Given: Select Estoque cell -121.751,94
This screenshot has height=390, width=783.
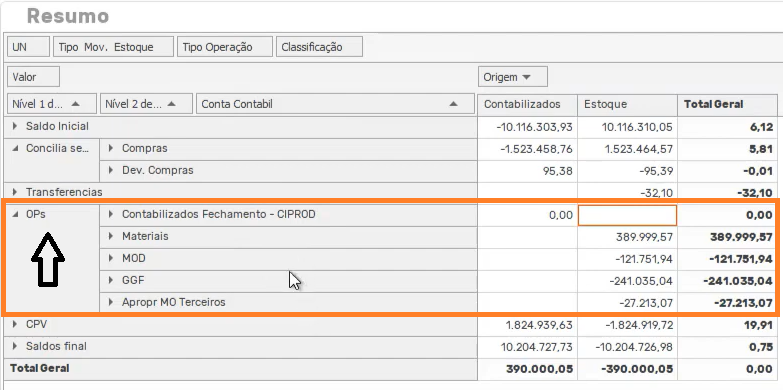Looking at the screenshot, I should pos(627,259).
